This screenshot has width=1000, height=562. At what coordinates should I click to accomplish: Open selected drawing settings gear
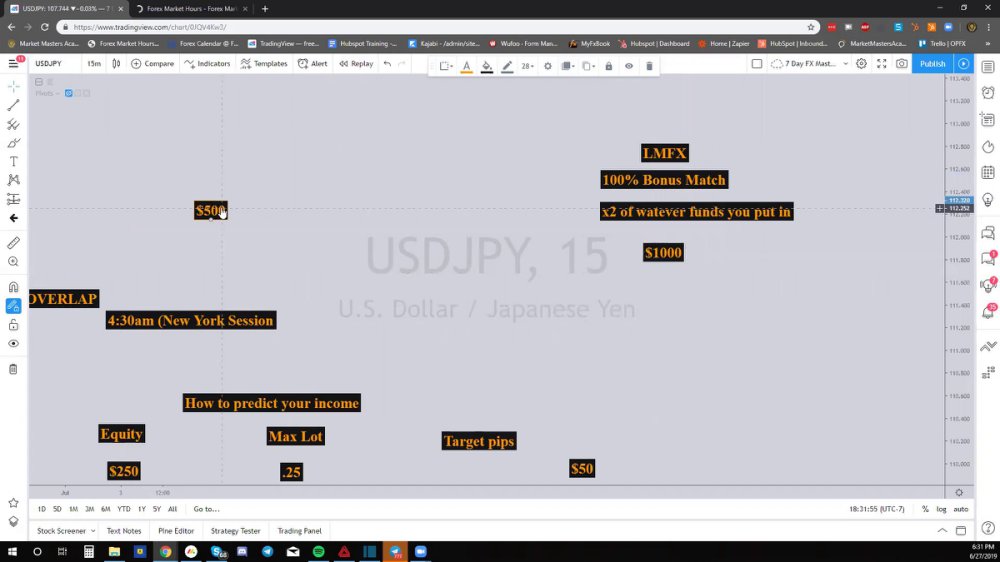(548, 66)
